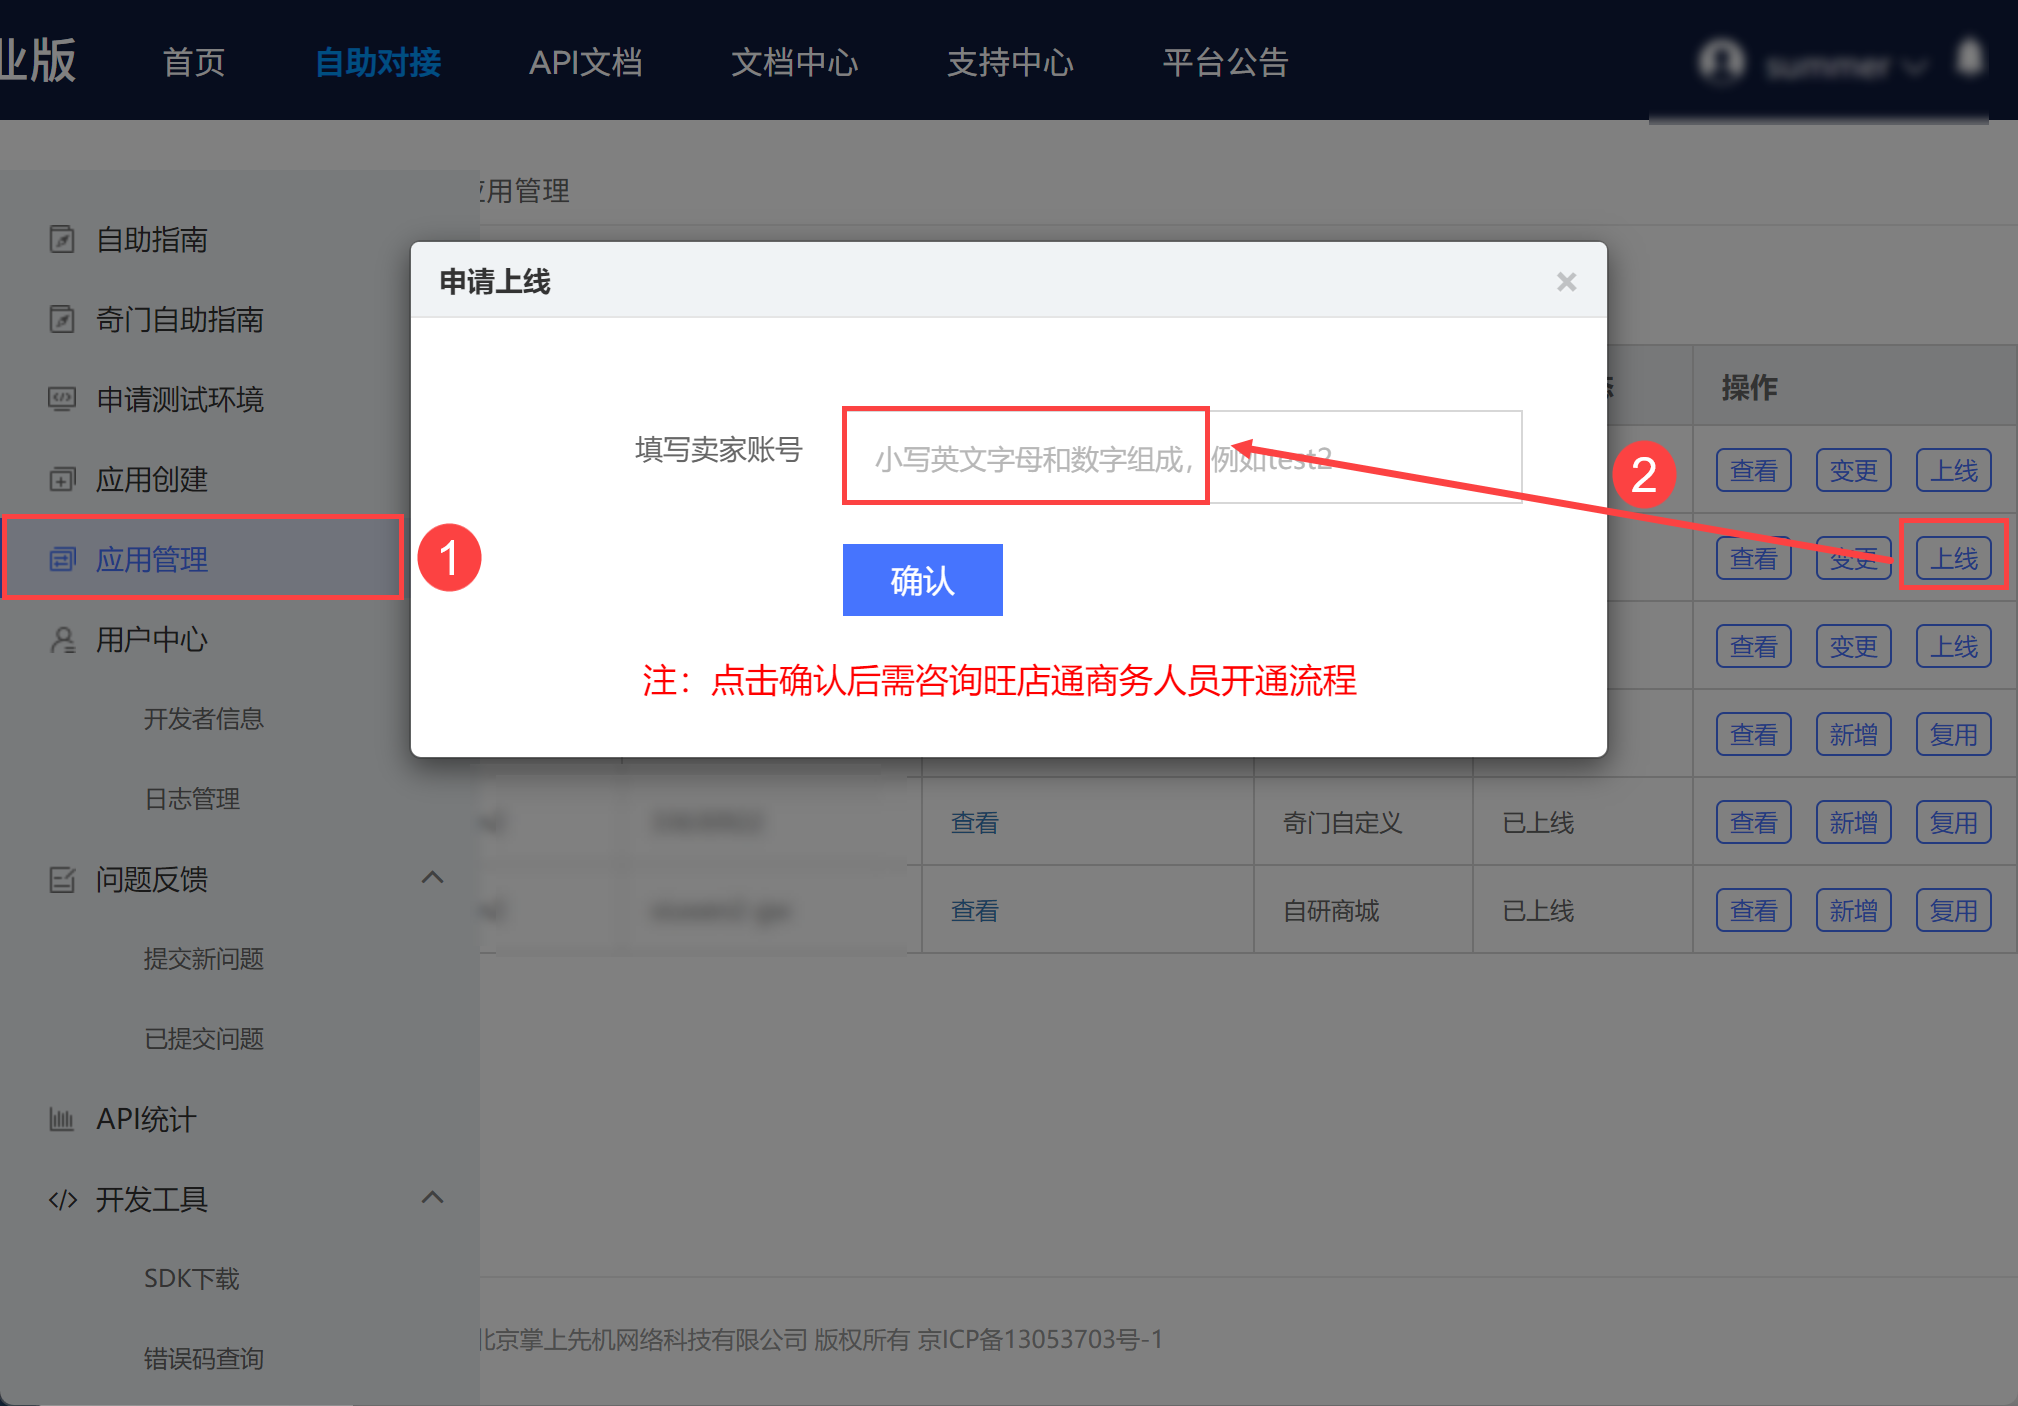Viewport: 2018px width, 1406px height.
Task: Click the notification bell icon
Action: pyautogui.click(x=1969, y=58)
